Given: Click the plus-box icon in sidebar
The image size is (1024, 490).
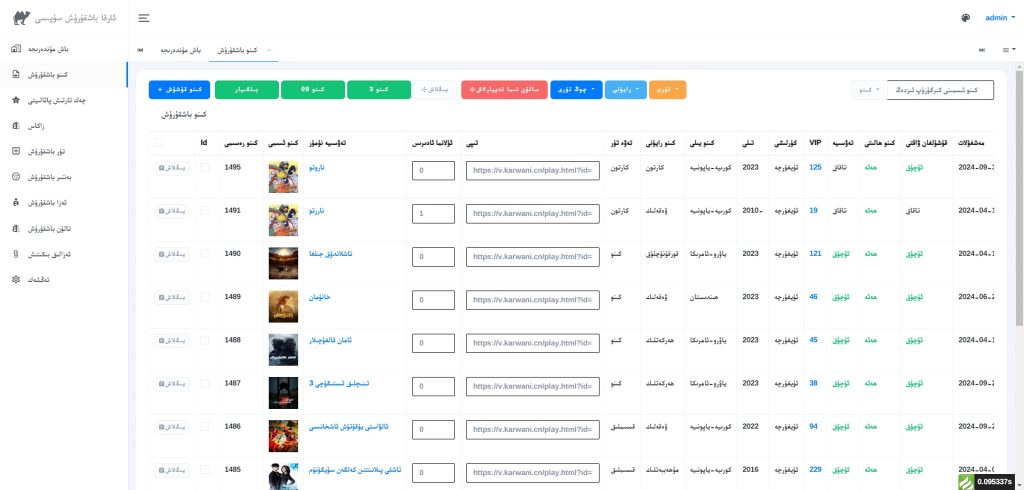Looking at the screenshot, I should (x=15, y=151).
